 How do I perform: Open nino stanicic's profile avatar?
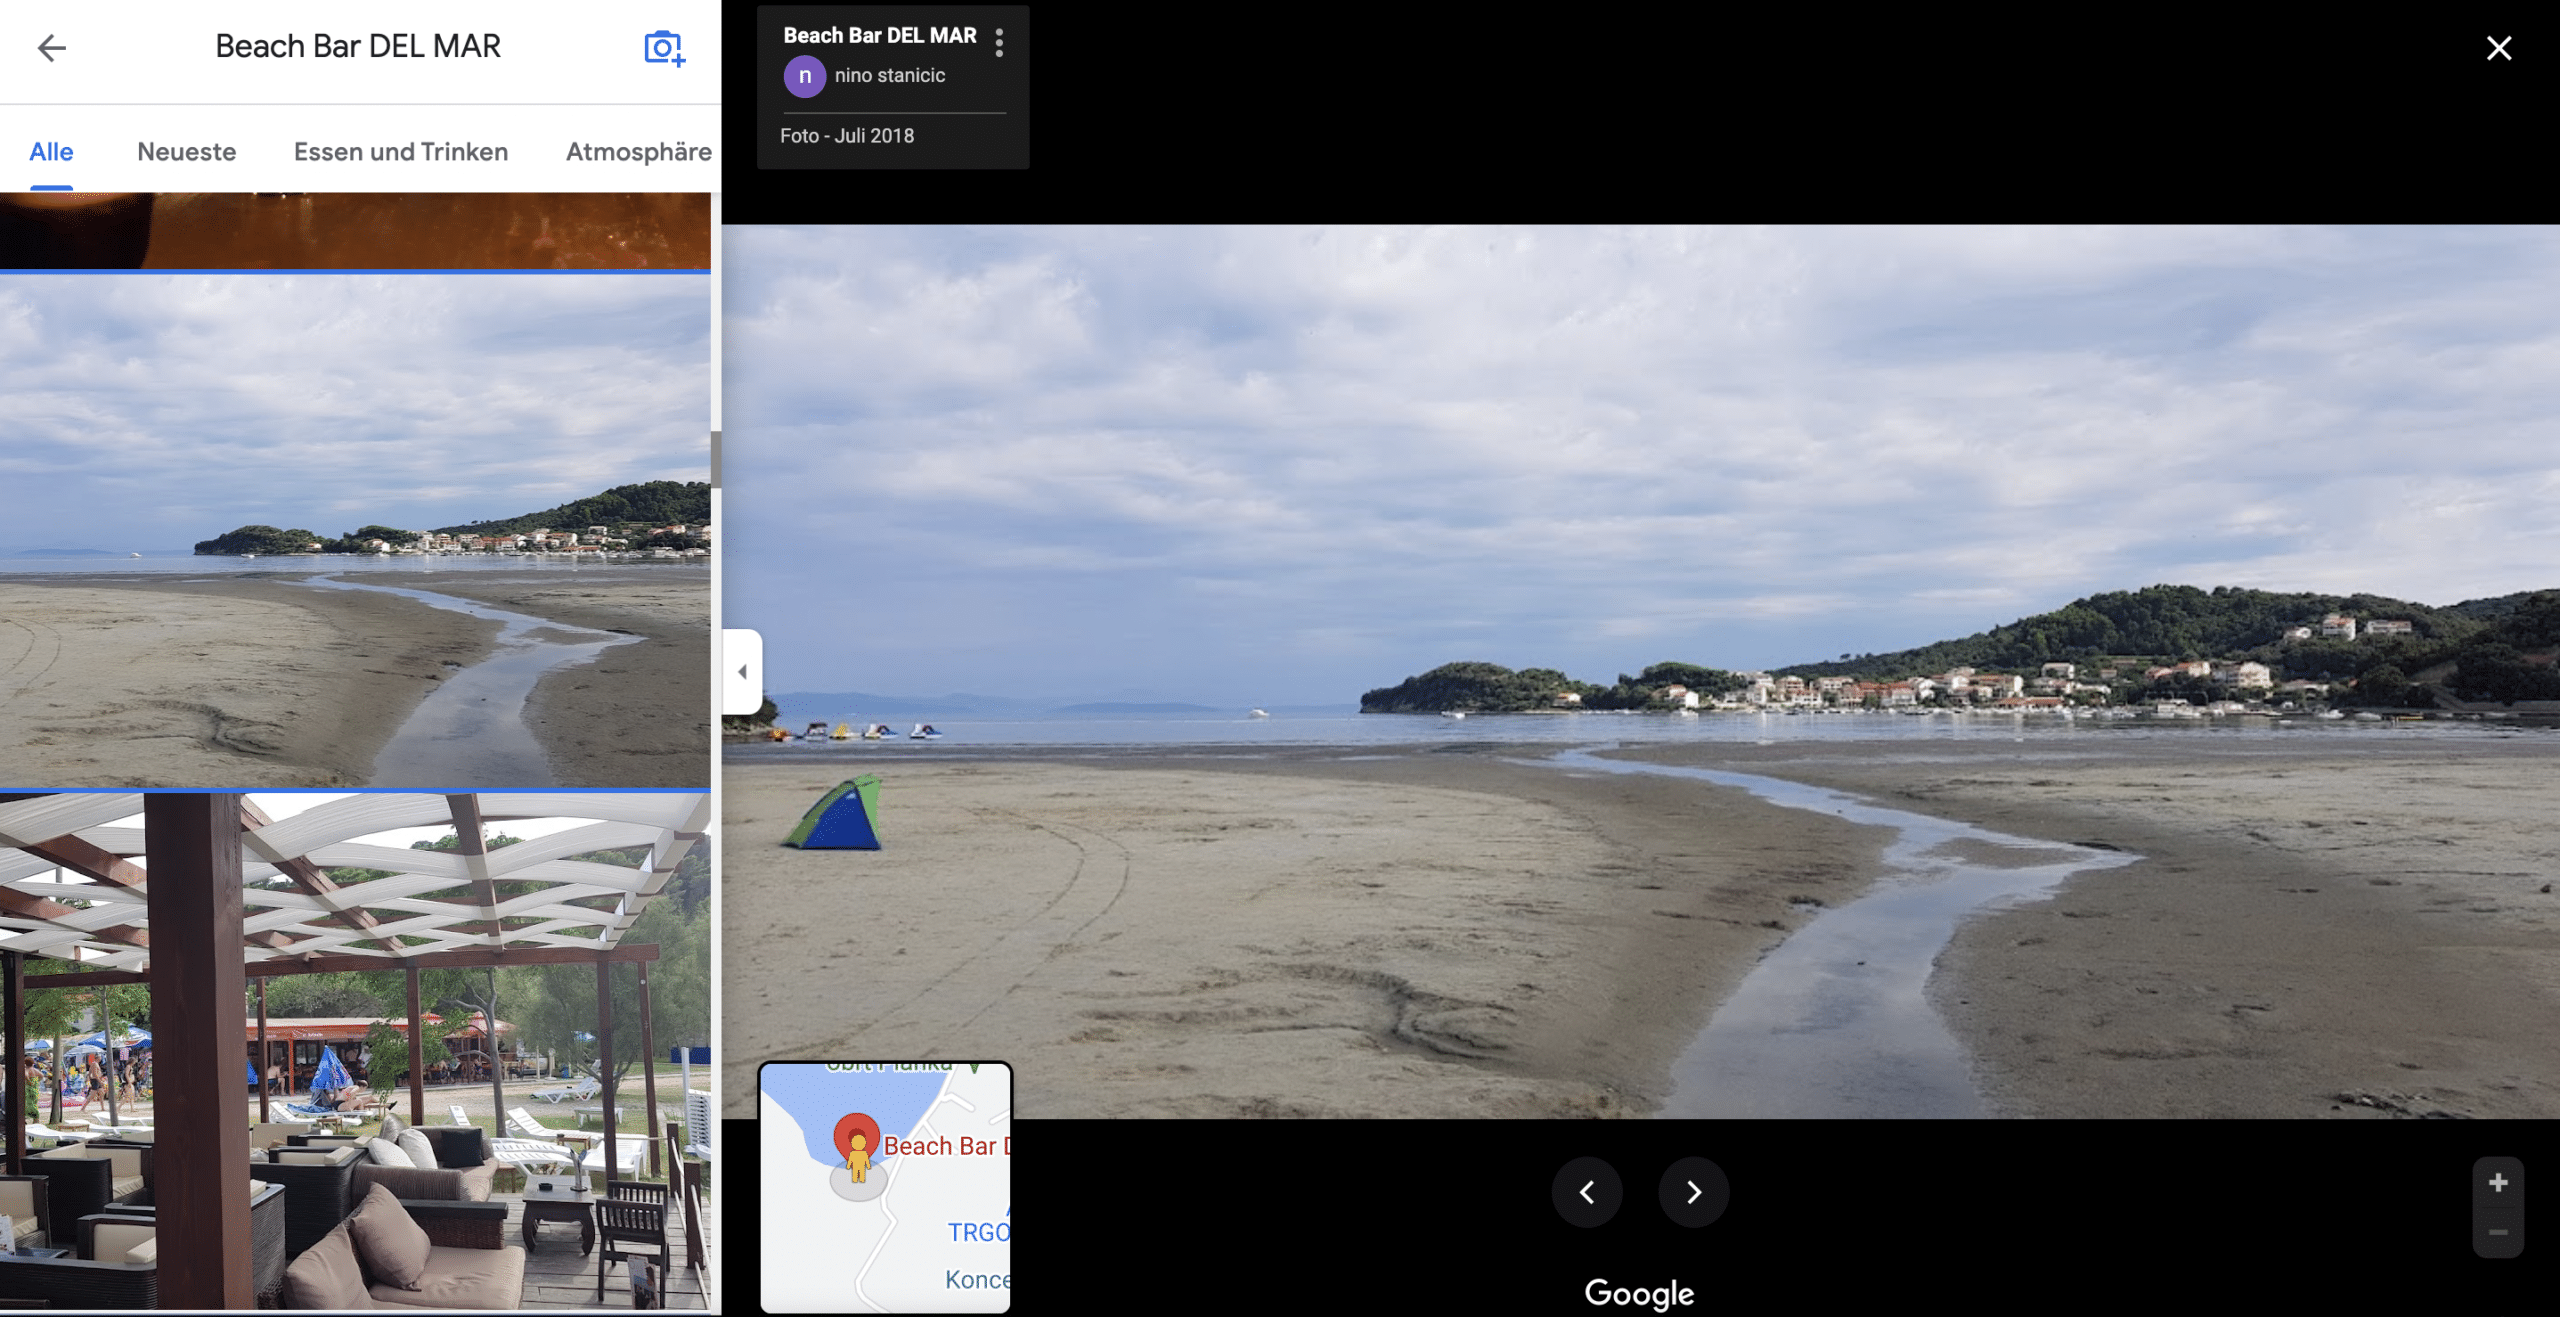tap(805, 76)
